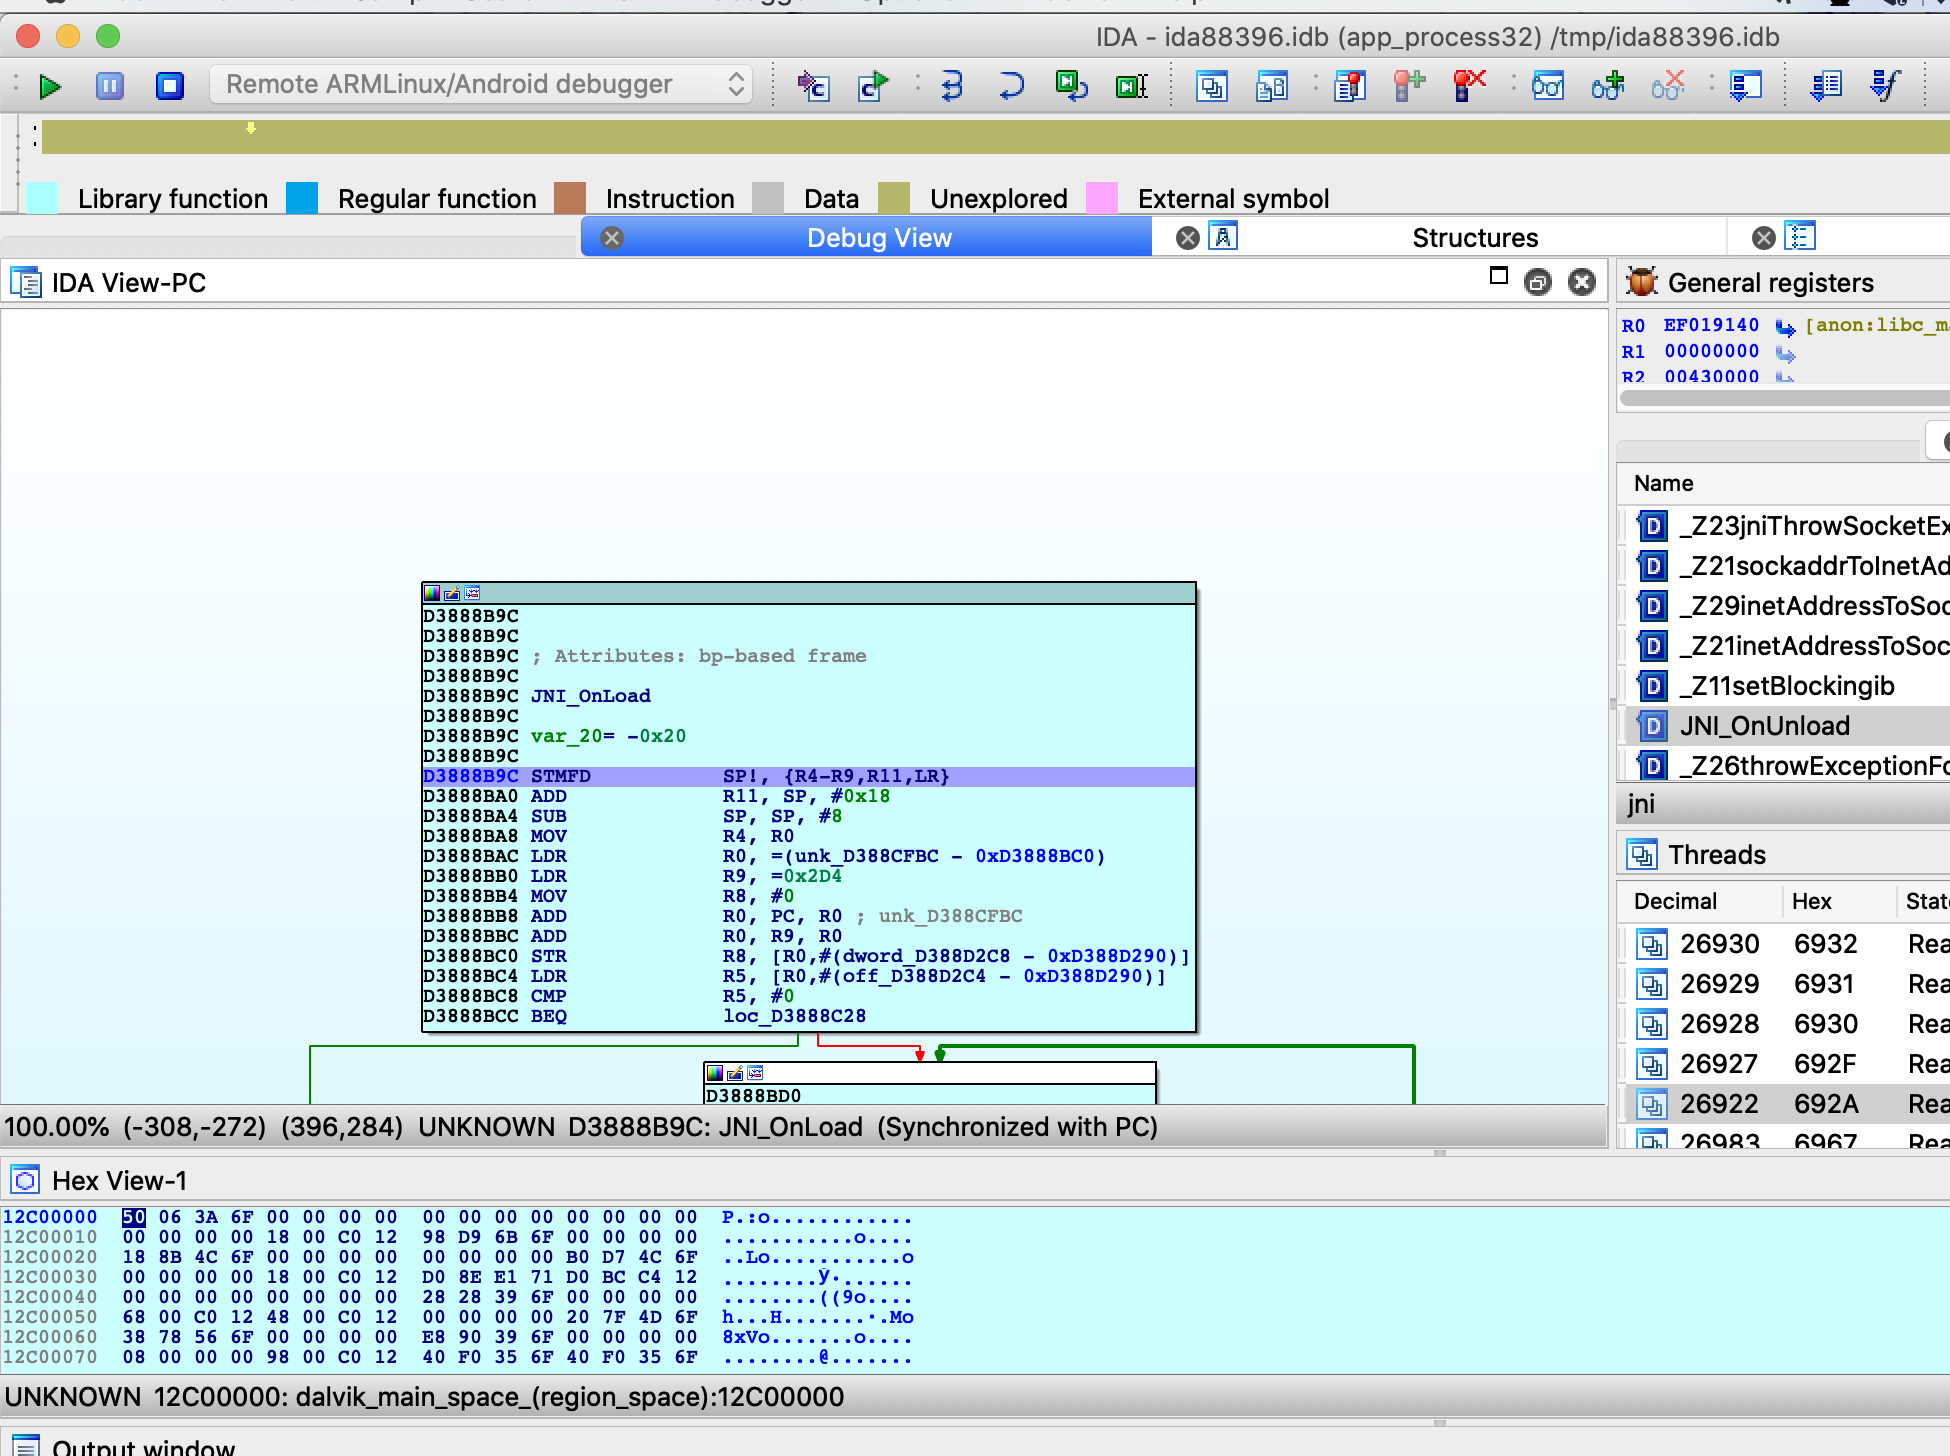
Task: Click the Step over toolbar icon
Action: pyautogui.click(x=1011, y=86)
